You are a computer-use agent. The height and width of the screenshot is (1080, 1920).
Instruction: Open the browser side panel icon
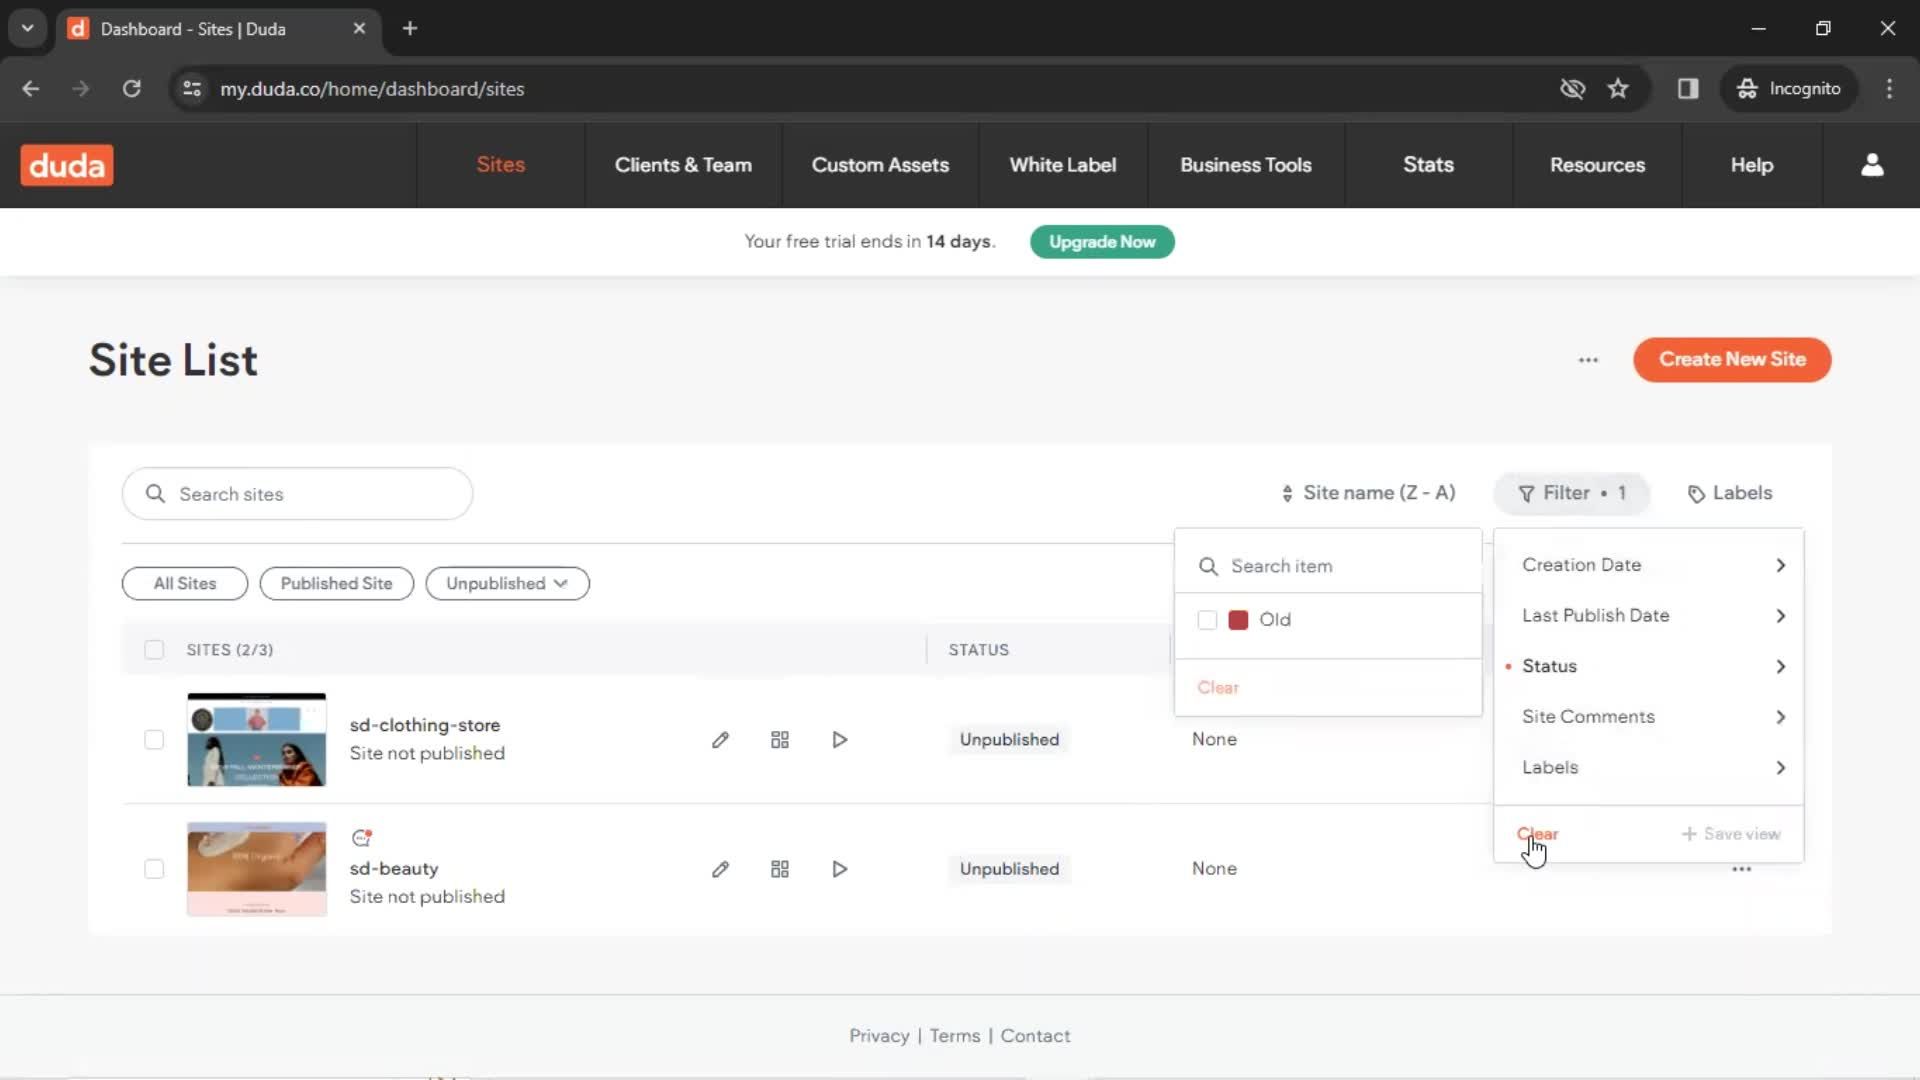1688,89
